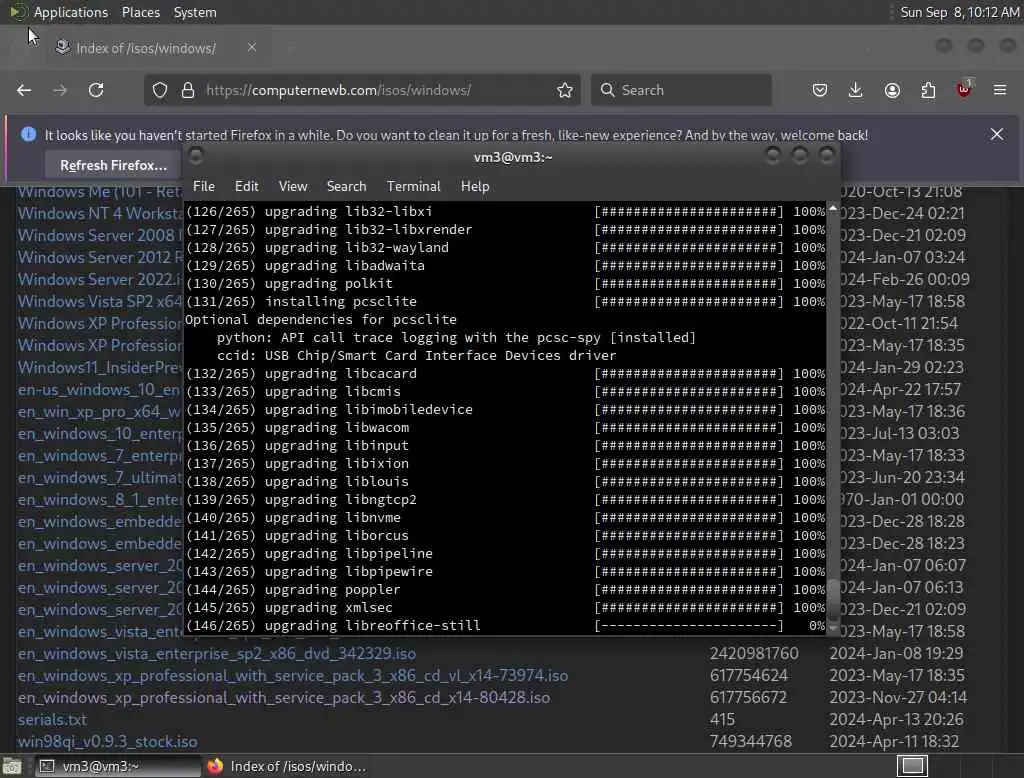Open the Windows Server 2022 link
Viewport: 1024px width, 778px height.
click(100, 279)
